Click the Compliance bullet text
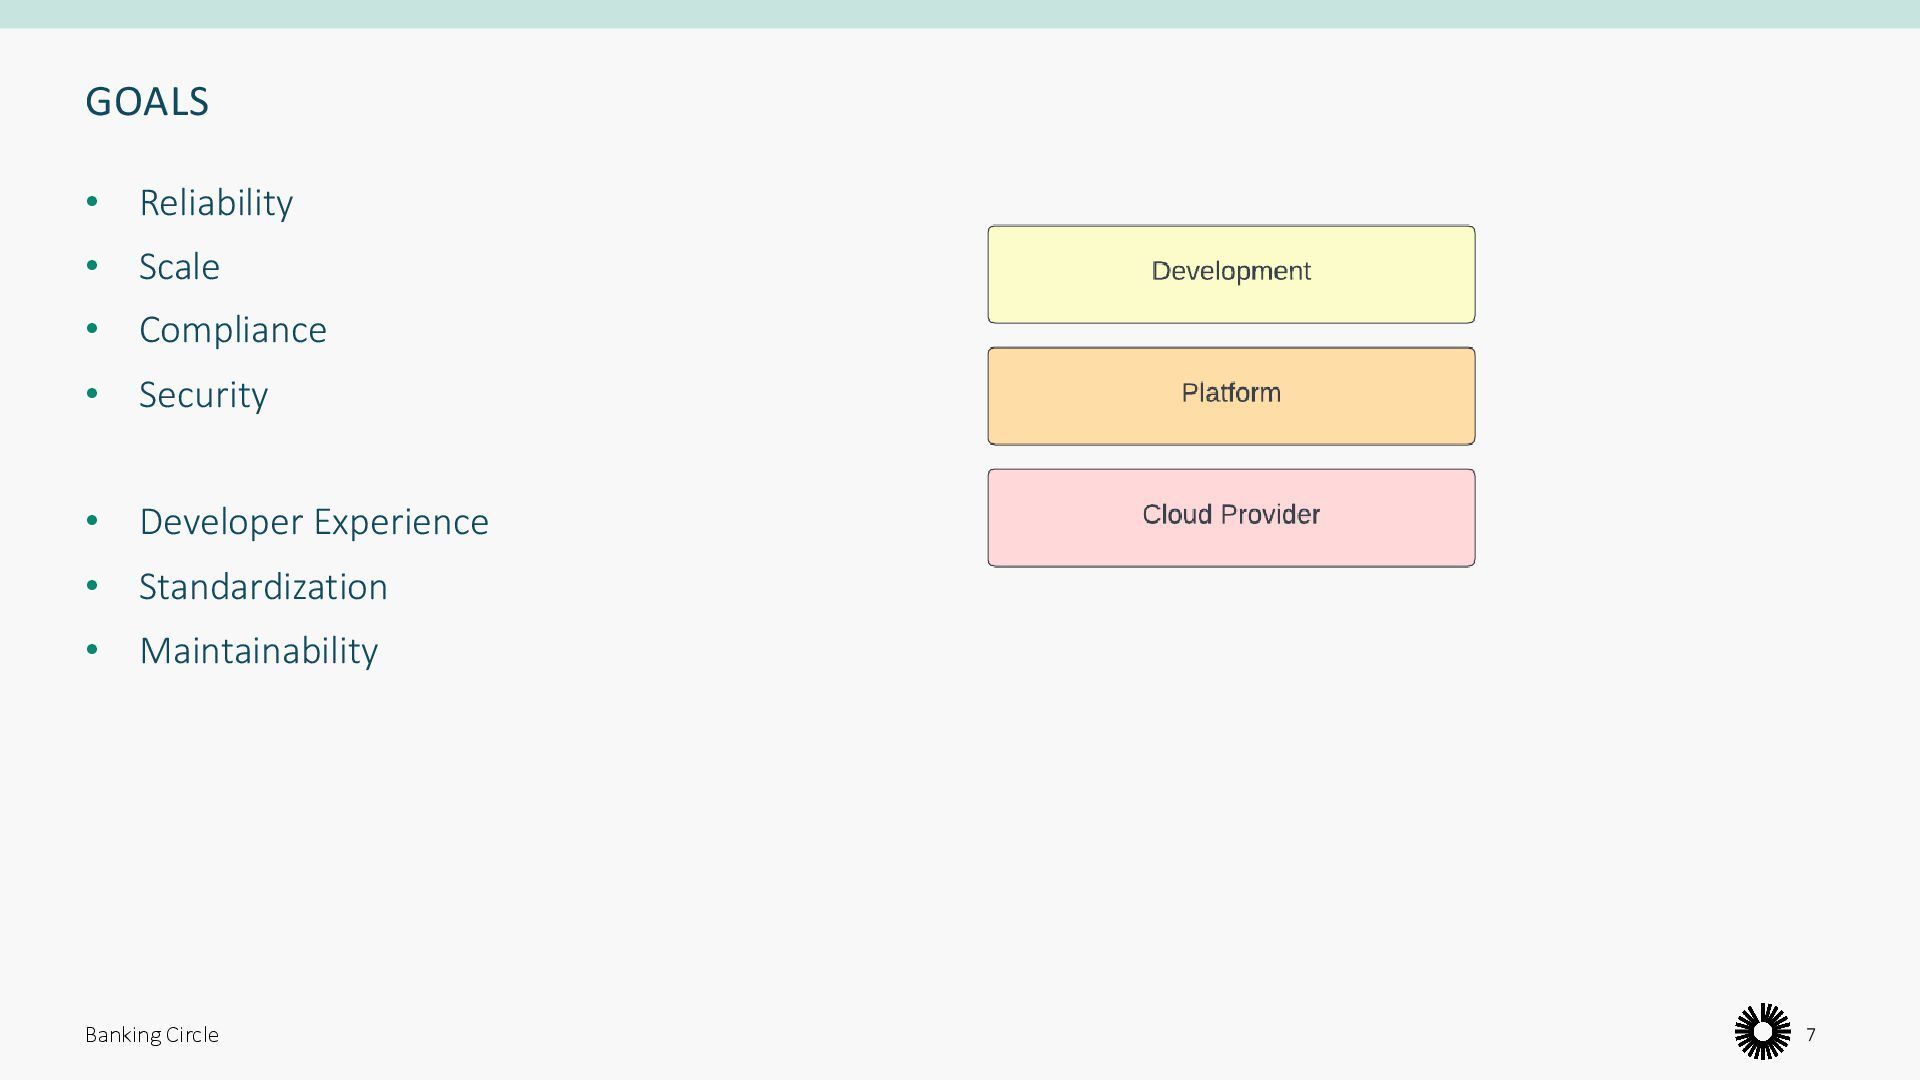 [x=233, y=330]
